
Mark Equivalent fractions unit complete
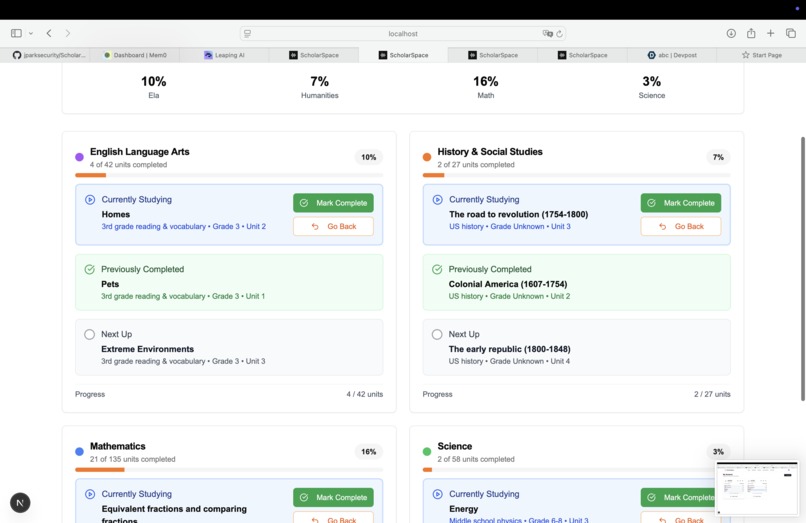tap(333, 497)
